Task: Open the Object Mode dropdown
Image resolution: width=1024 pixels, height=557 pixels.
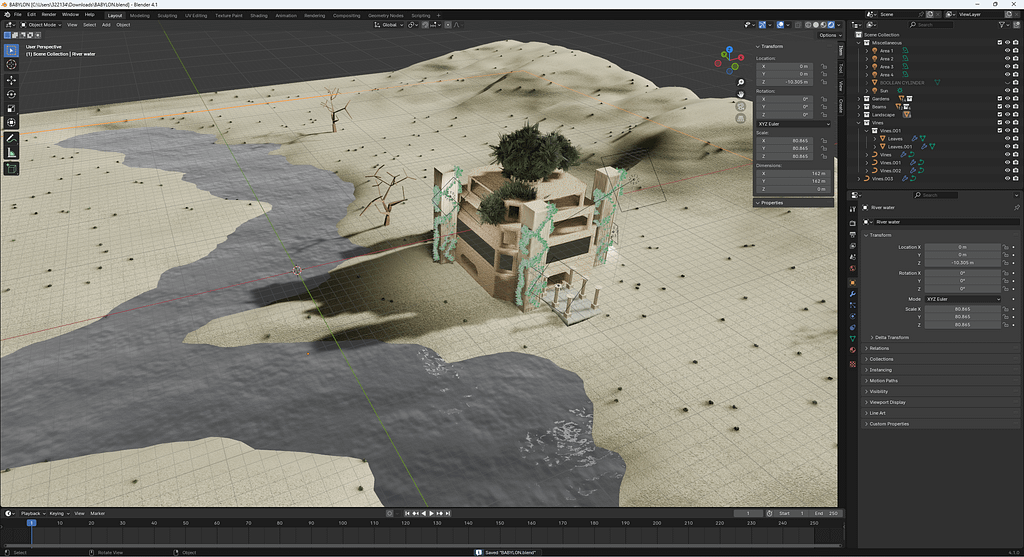Action: pos(44,25)
